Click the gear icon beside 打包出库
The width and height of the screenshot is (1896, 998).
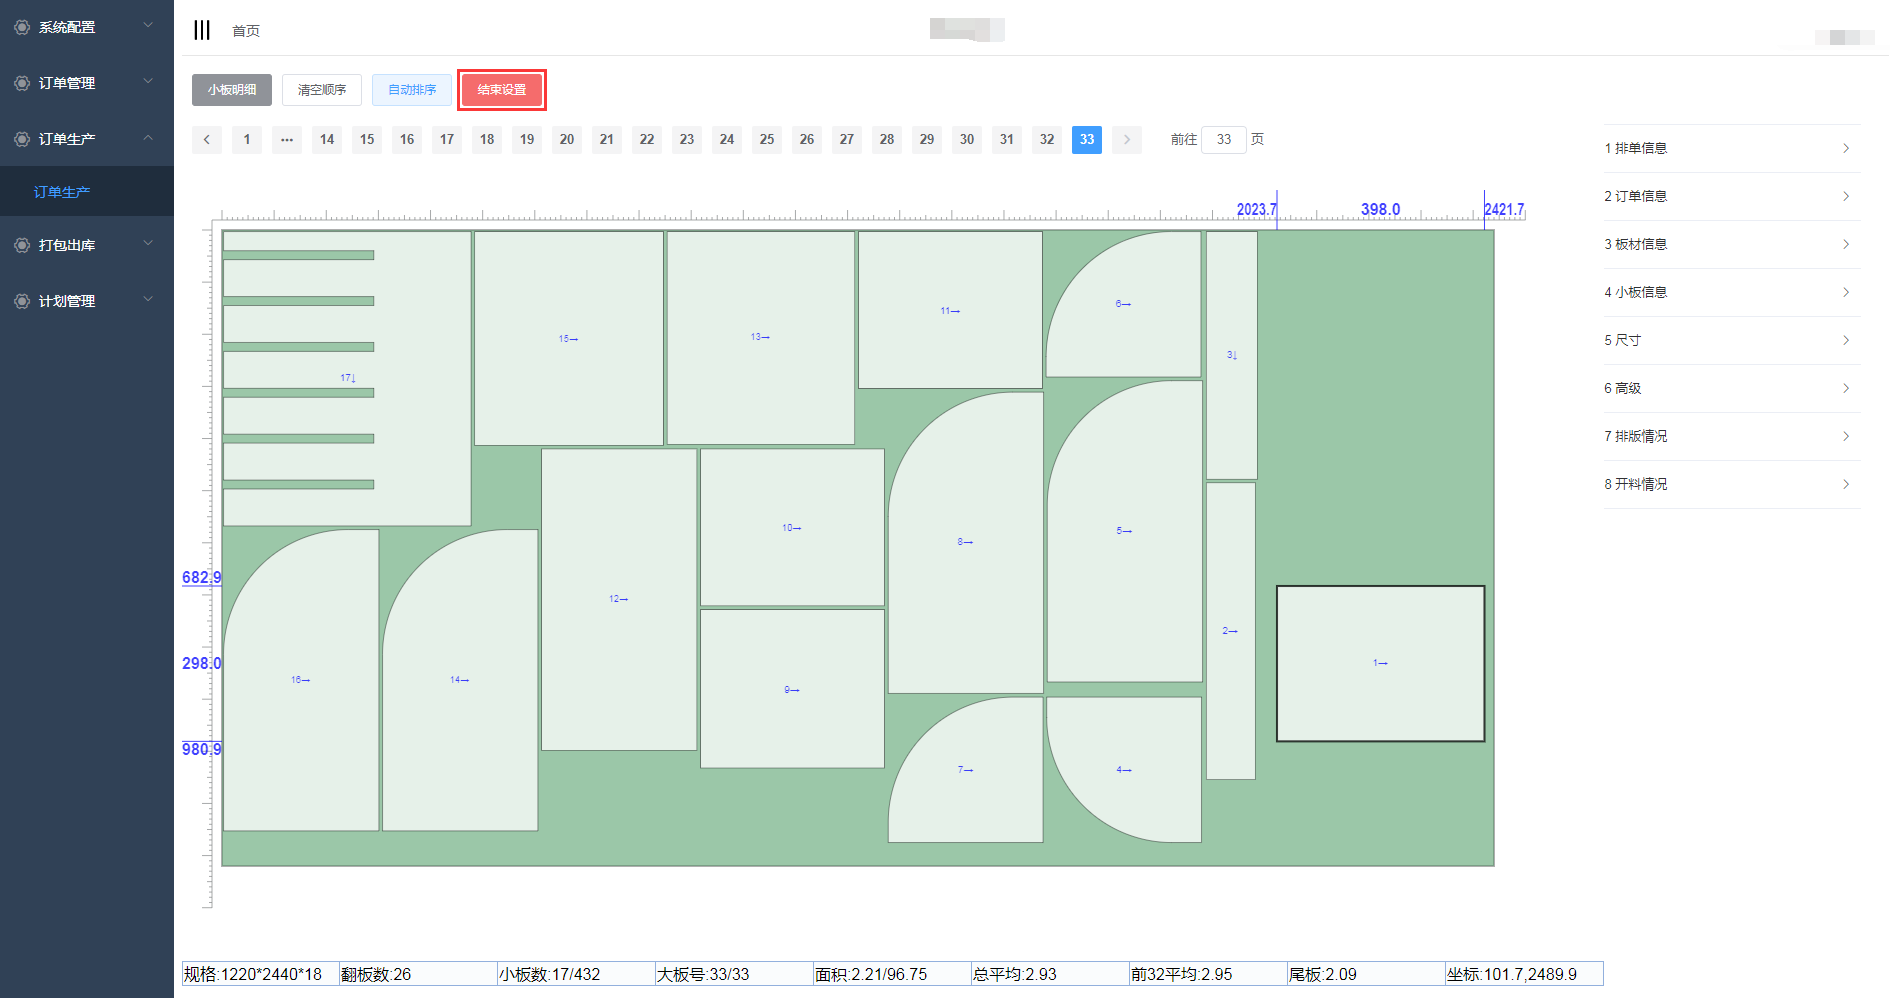(22, 245)
